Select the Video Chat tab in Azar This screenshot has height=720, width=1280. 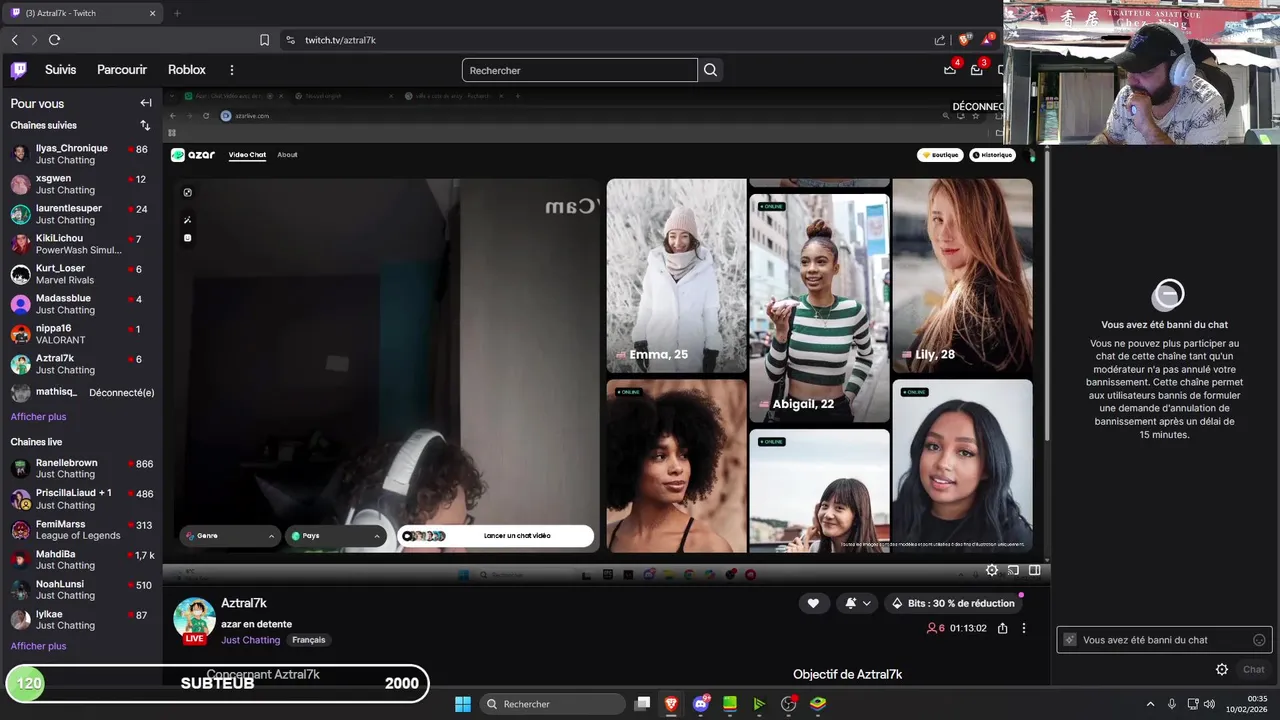point(247,155)
